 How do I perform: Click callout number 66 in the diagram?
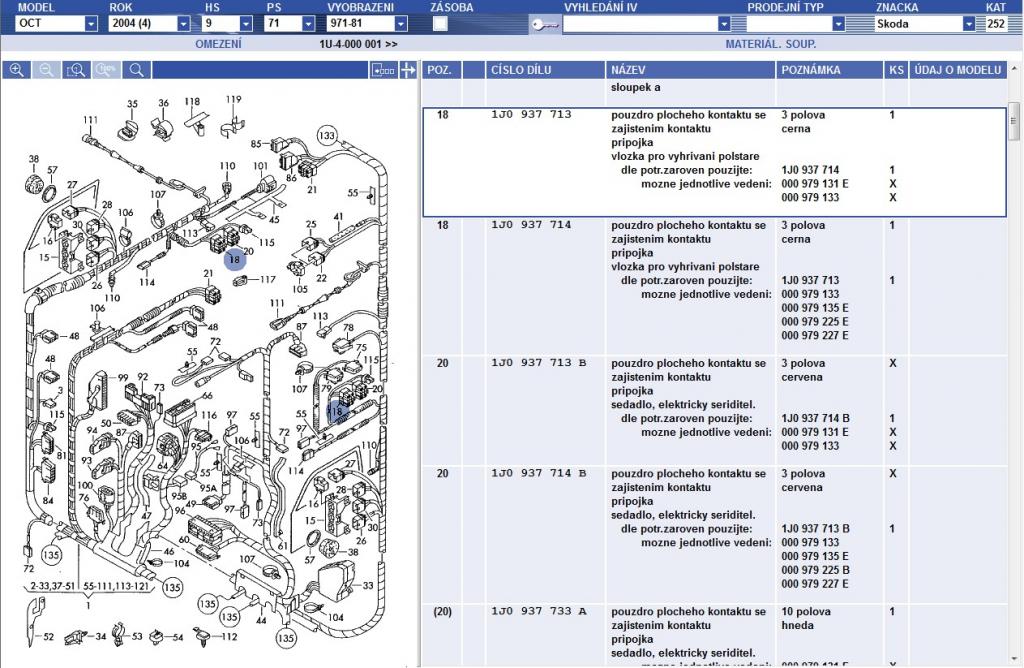coord(207,395)
